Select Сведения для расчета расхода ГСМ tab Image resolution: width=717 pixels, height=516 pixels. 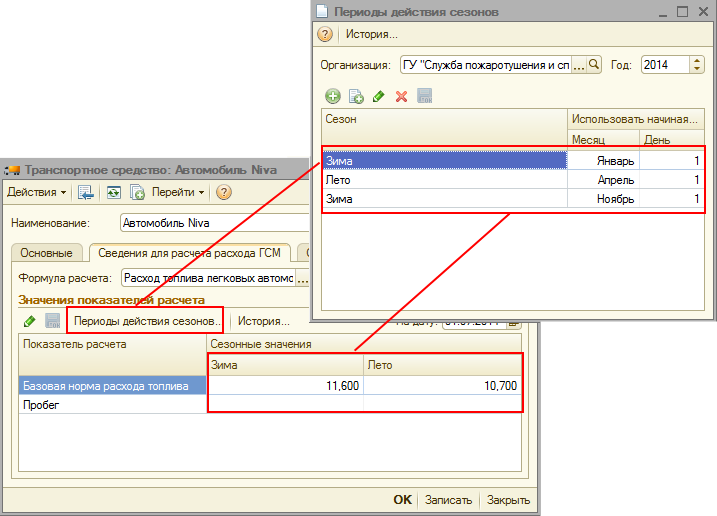[x=190, y=253]
